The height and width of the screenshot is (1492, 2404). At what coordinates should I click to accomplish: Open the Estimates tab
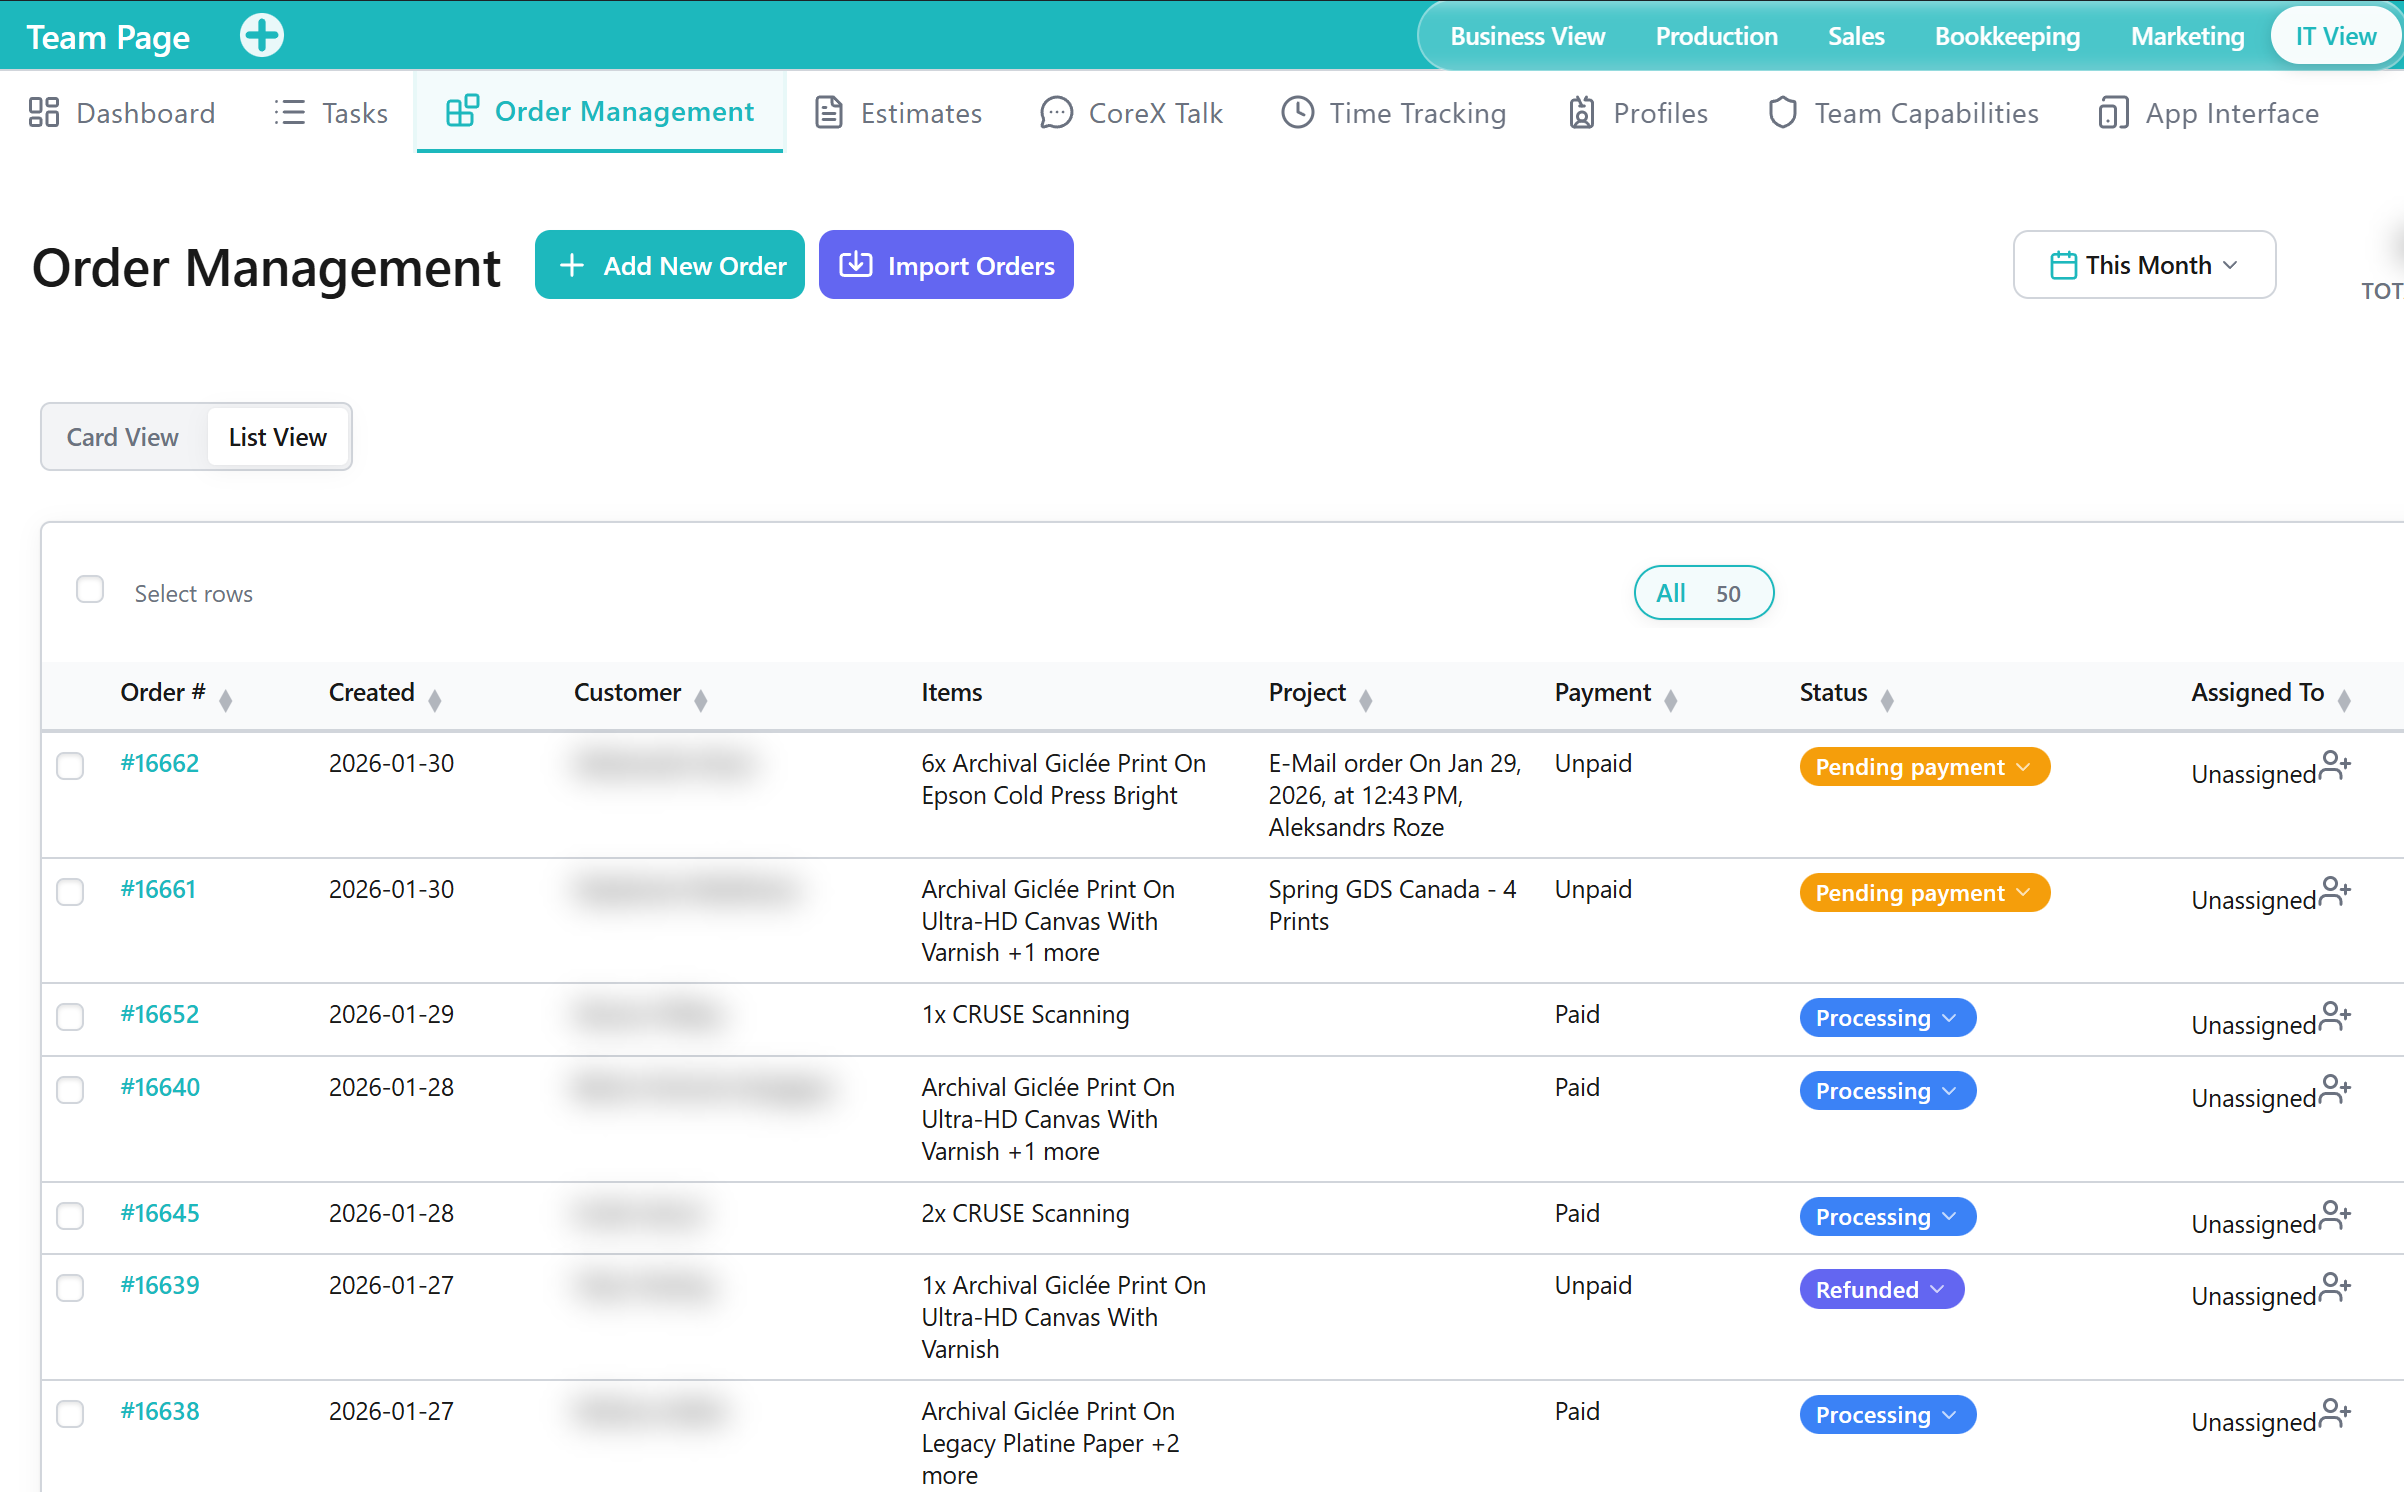click(x=898, y=113)
